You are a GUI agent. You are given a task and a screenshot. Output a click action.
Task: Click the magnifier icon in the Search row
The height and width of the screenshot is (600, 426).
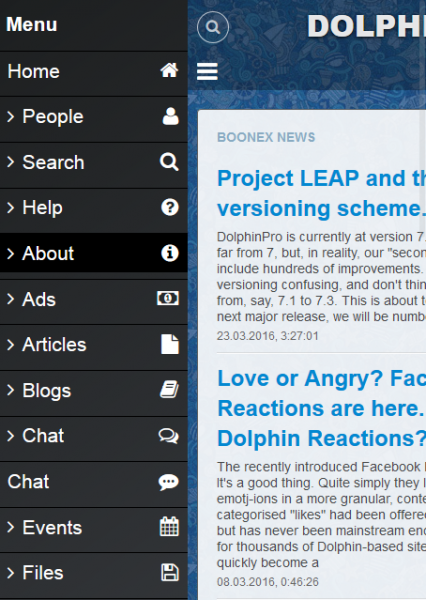(x=169, y=162)
